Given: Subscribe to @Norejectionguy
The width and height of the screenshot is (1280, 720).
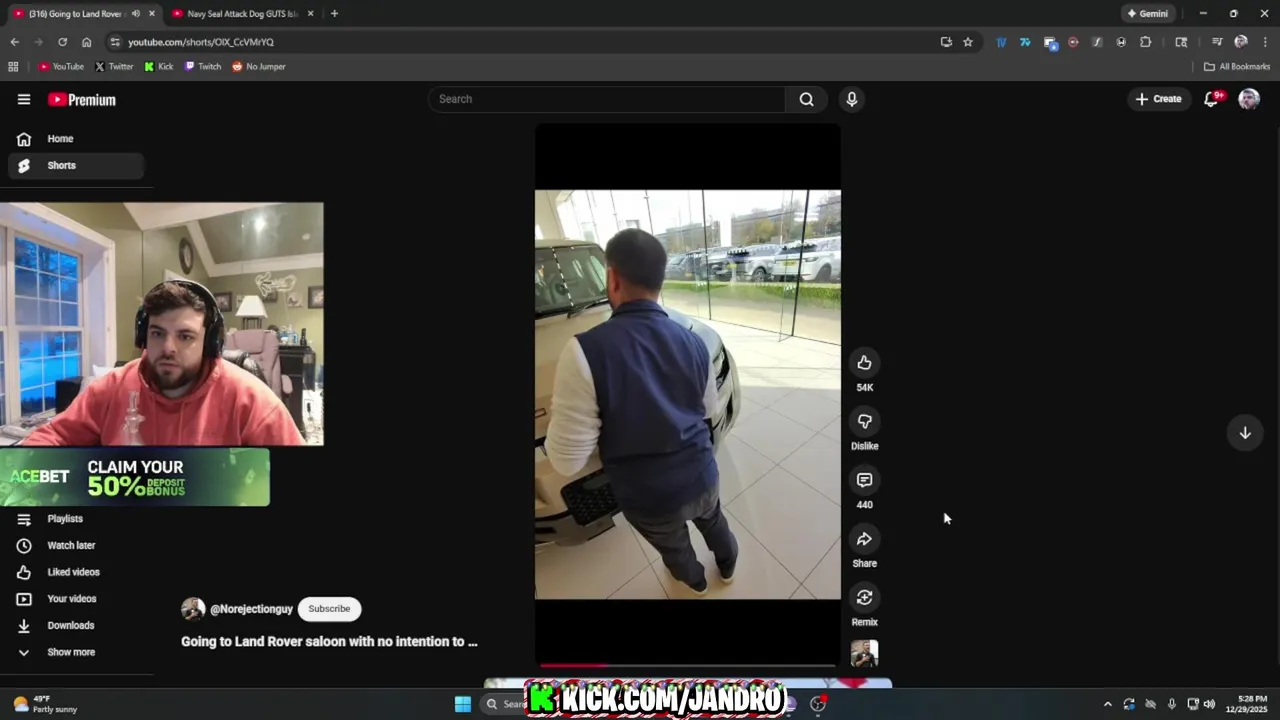Looking at the screenshot, I should (x=329, y=609).
